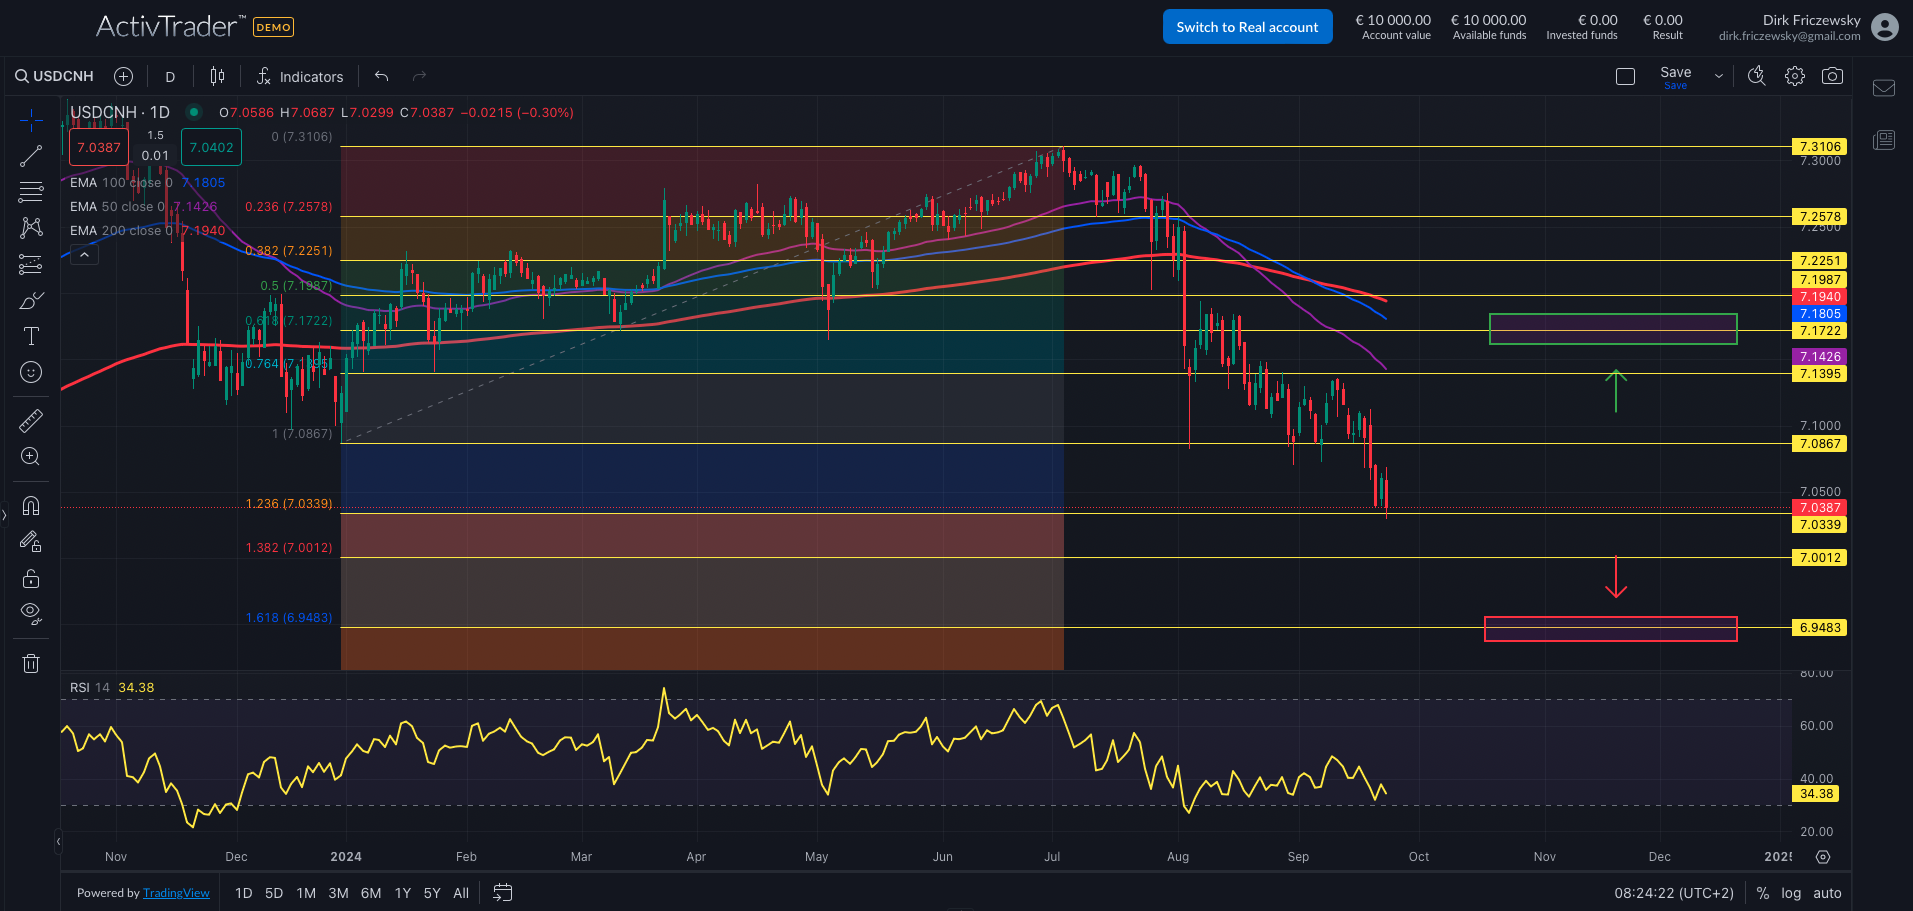1913x911 pixels.
Task: Click the Switch to Real account button
Action: click(x=1247, y=27)
